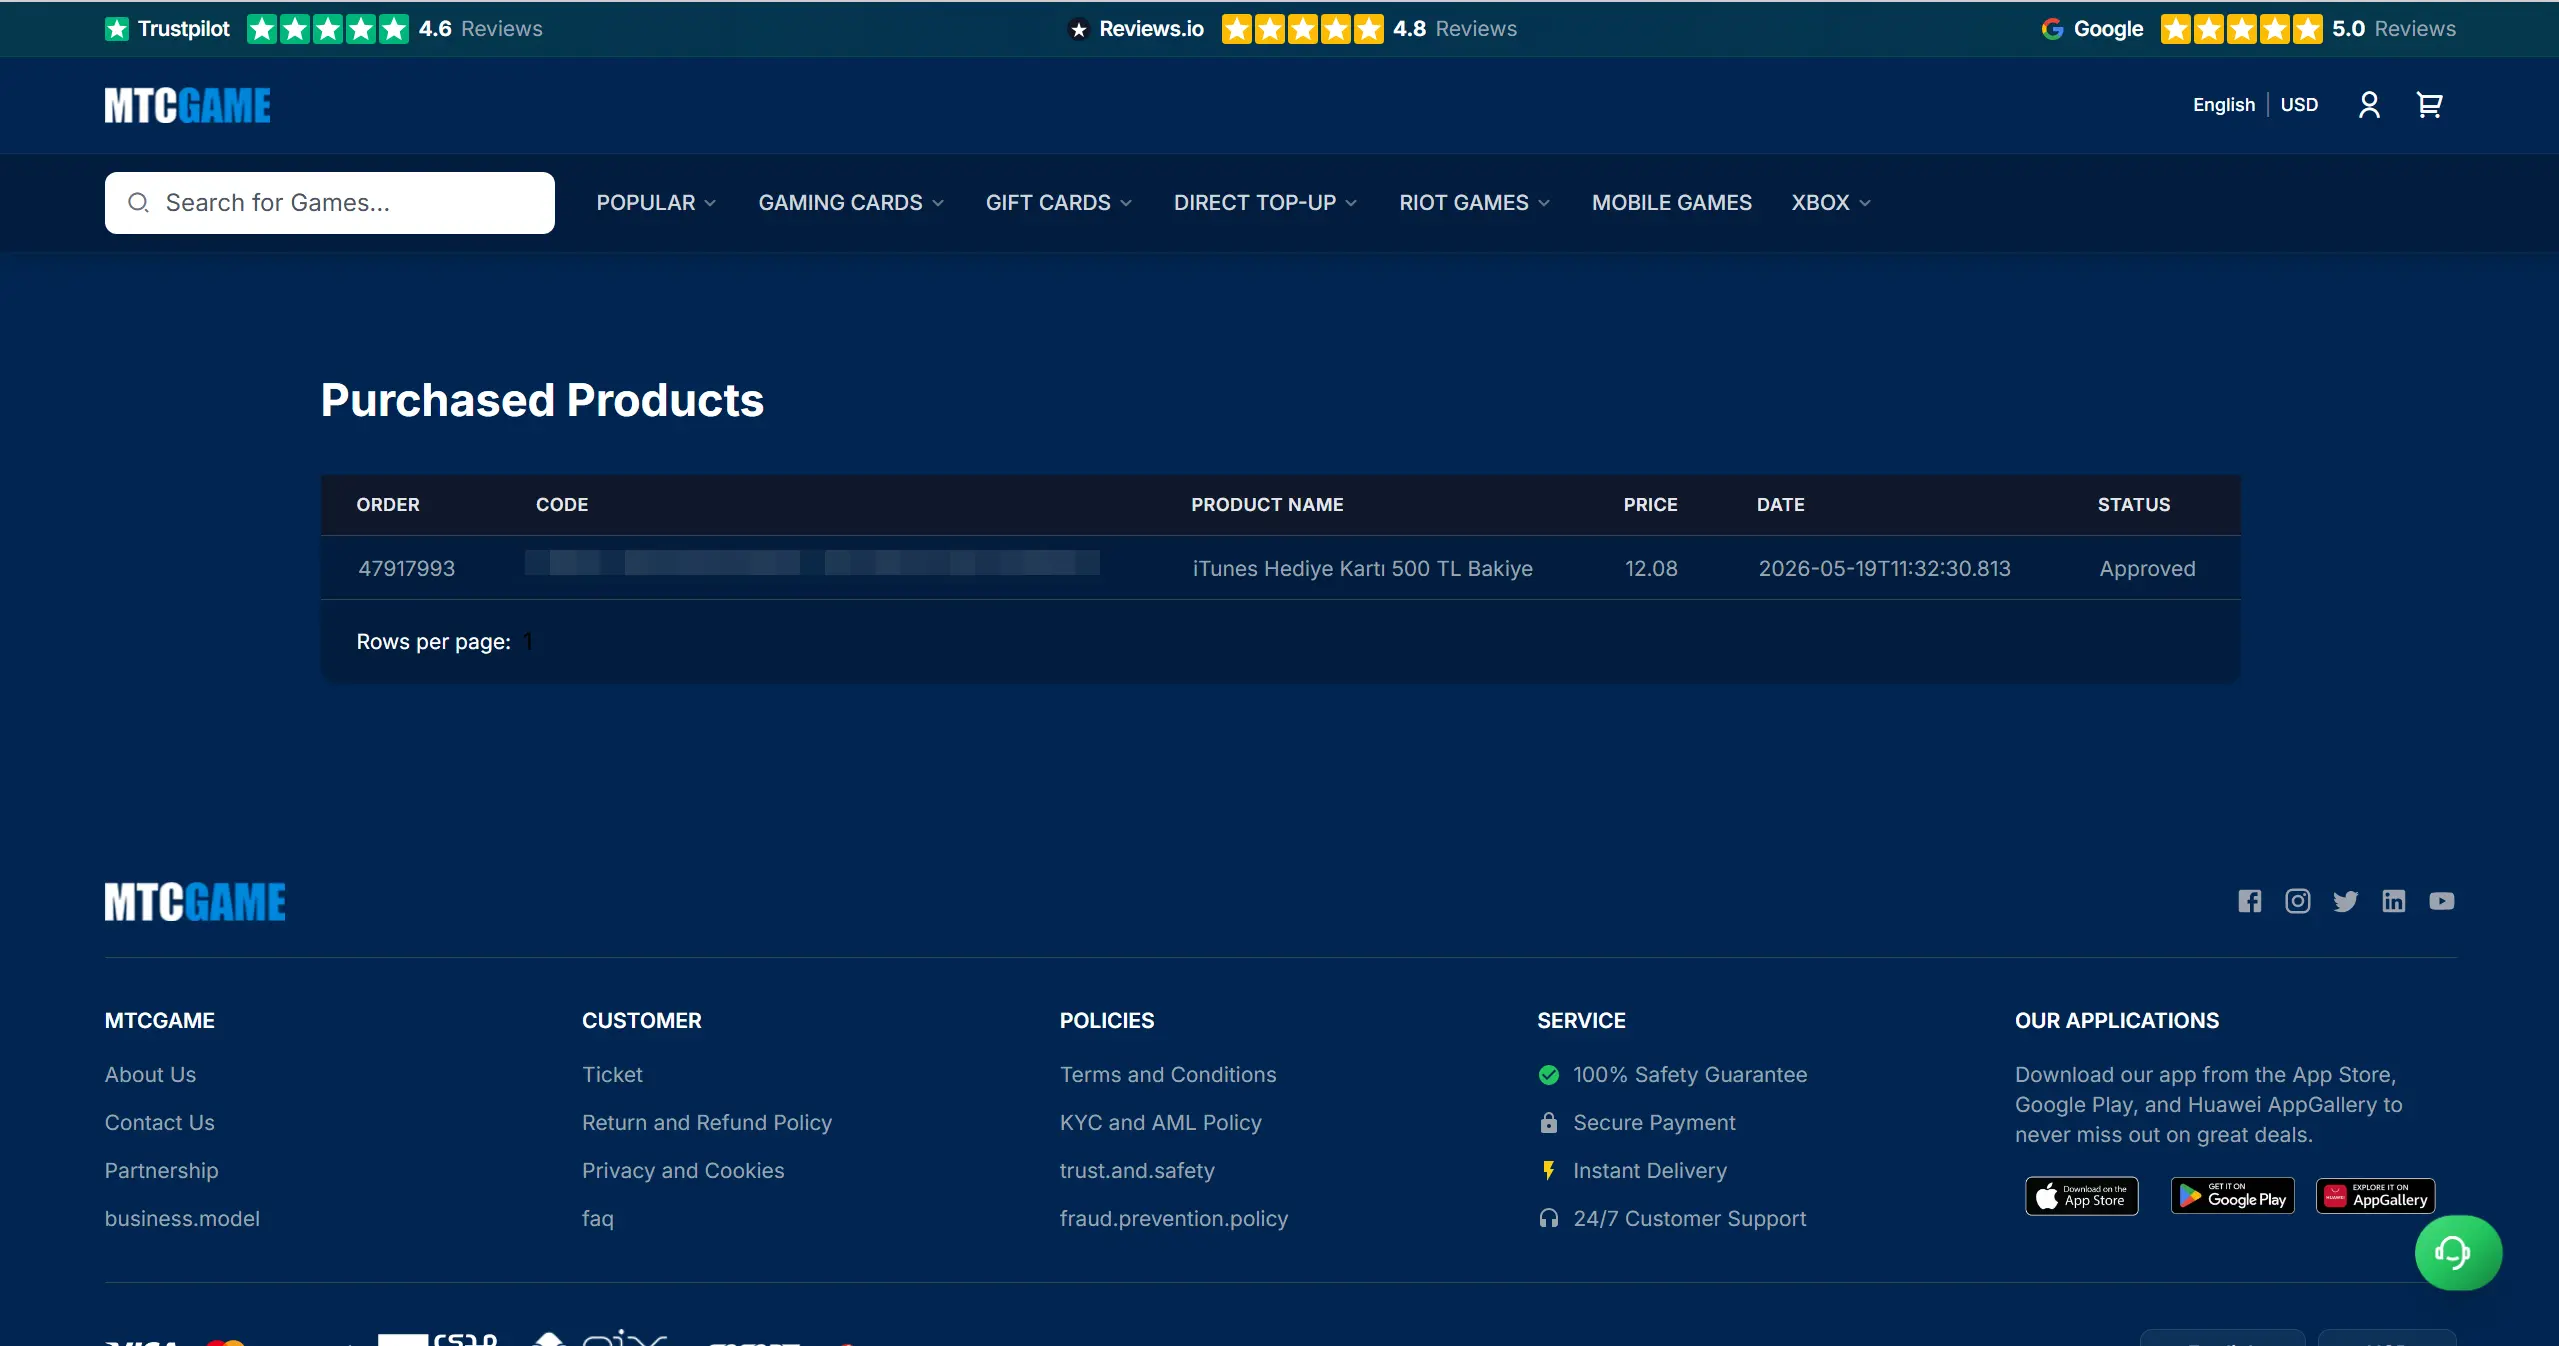Viewport: 2559px width, 1346px height.
Task: Click the STATUS column header
Action: pyautogui.click(x=2133, y=505)
